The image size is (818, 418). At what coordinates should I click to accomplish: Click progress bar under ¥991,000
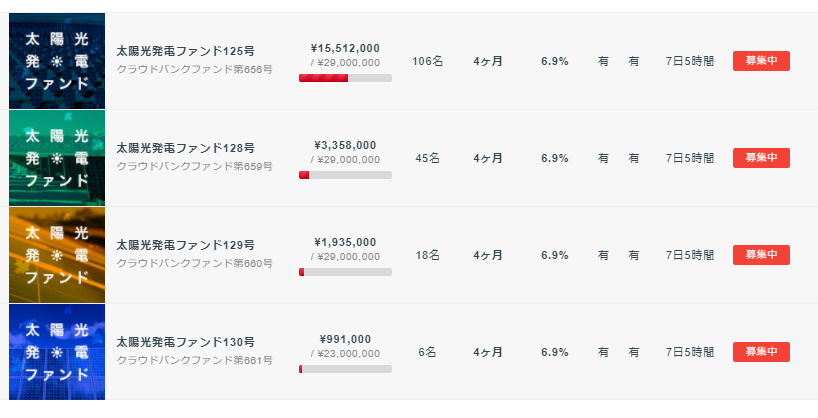point(345,369)
